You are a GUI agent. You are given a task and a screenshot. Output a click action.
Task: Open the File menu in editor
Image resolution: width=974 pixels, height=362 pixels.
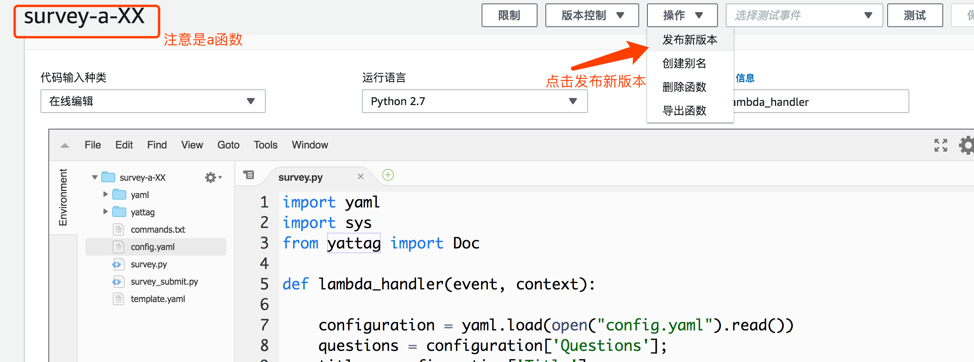[x=93, y=145]
